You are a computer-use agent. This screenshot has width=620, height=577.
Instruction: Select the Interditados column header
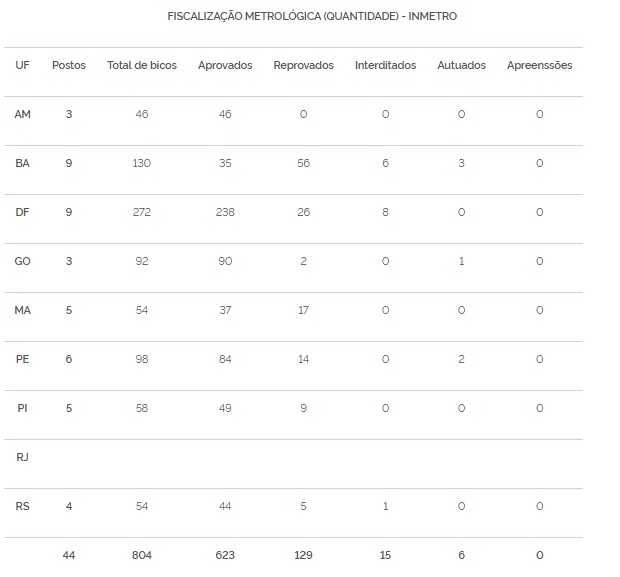pyautogui.click(x=386, y=65)
